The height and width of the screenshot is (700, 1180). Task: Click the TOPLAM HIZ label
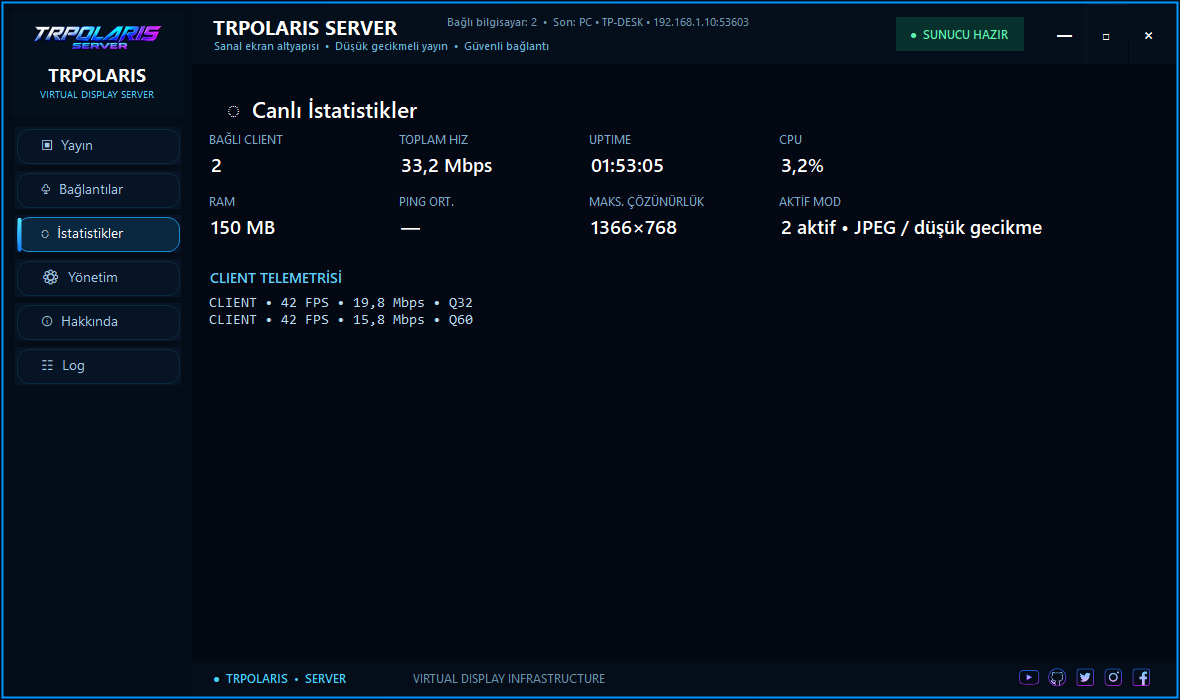pos(433,140)
